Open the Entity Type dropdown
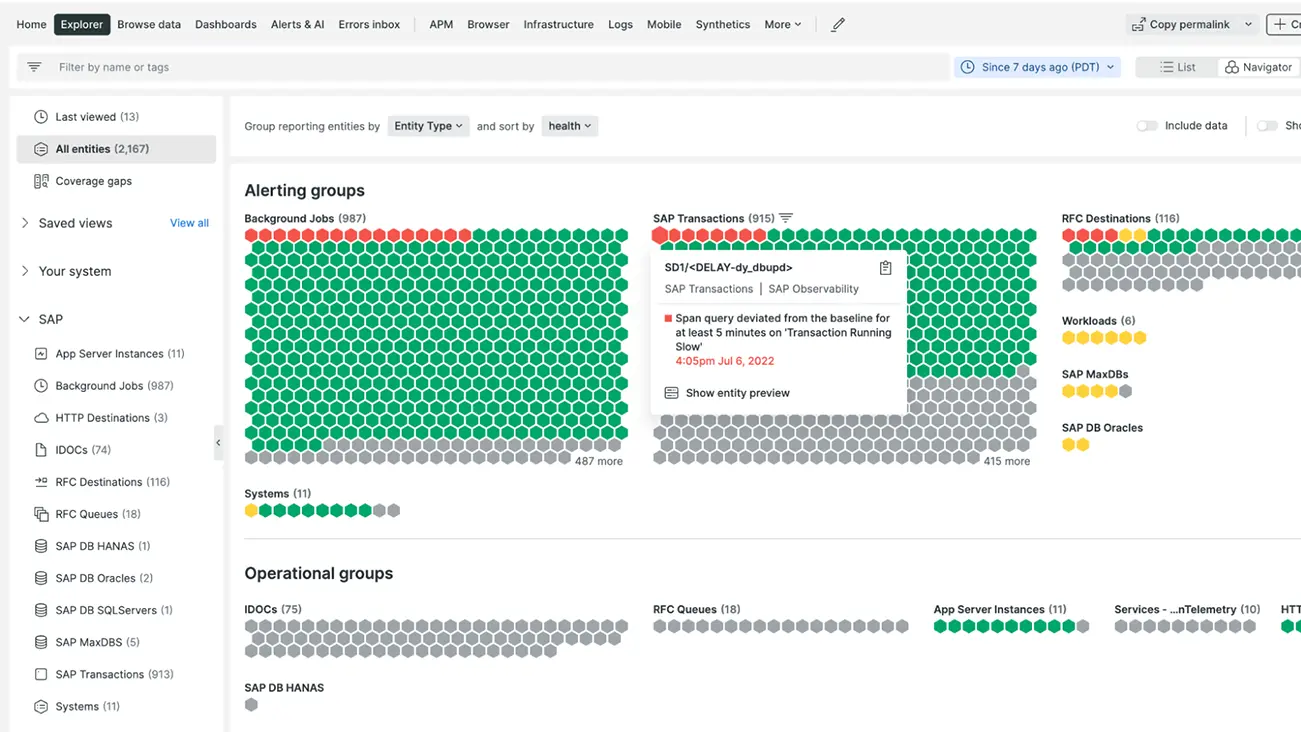1301x732 pixels. pos(428,126)
